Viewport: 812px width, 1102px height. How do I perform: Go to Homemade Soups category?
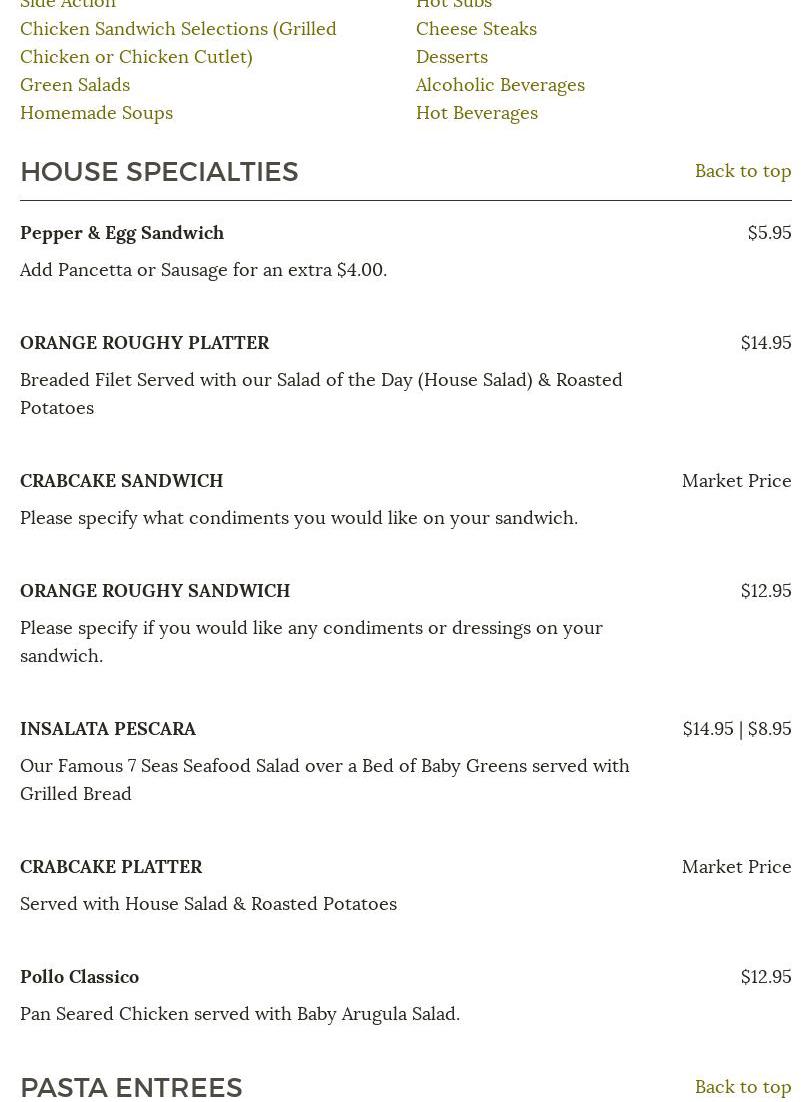tap(96, 113)
